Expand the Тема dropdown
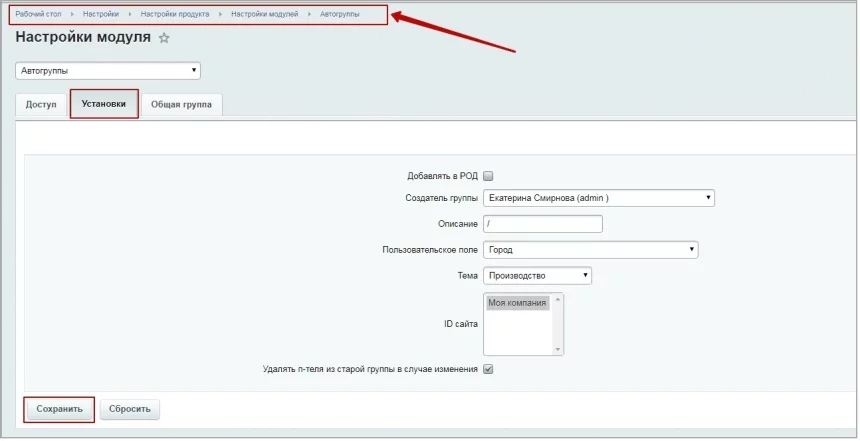The image size is (860, 441). 537,275
